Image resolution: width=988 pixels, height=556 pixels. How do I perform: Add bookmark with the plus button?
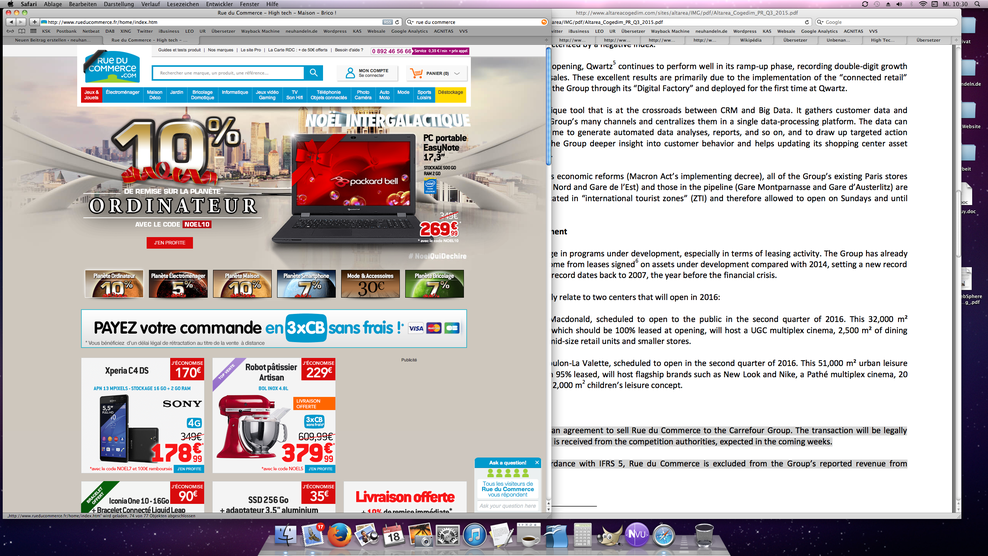click(34, 22)
